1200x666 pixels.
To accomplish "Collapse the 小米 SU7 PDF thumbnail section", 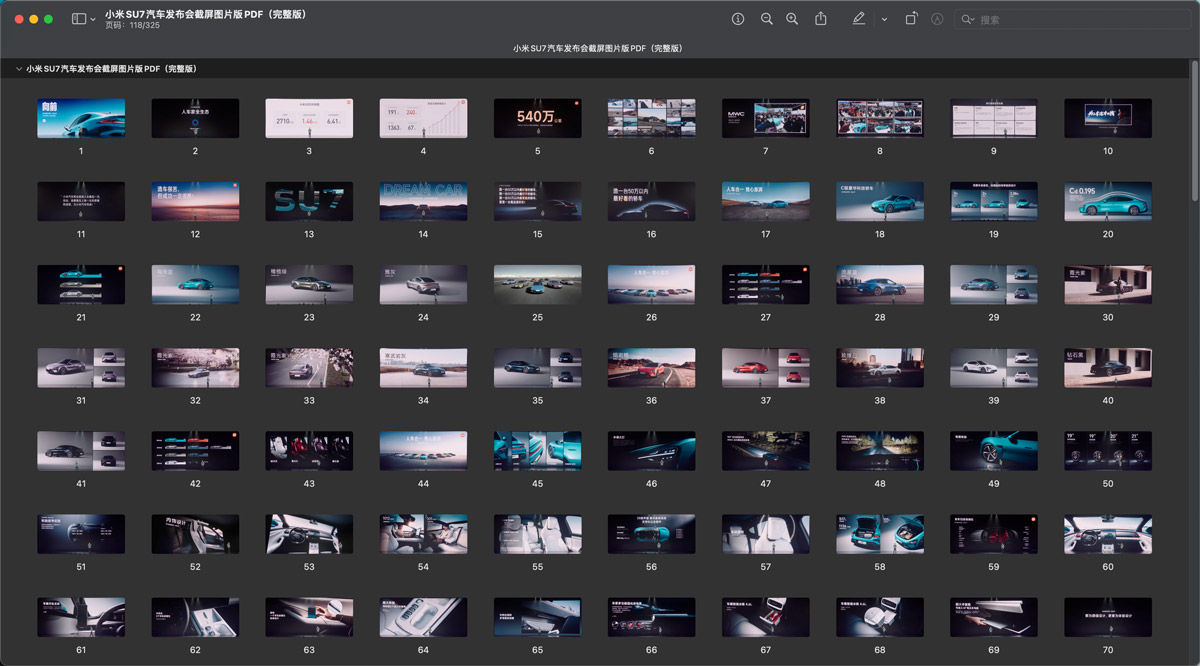I will pos(18,69).
